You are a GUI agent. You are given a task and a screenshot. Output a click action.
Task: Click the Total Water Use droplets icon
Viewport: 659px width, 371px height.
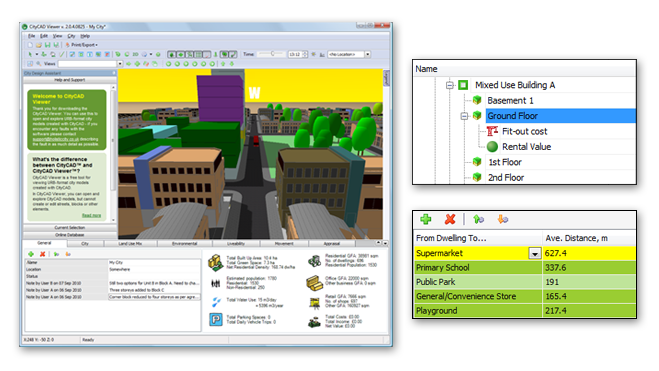pos(216,302)
